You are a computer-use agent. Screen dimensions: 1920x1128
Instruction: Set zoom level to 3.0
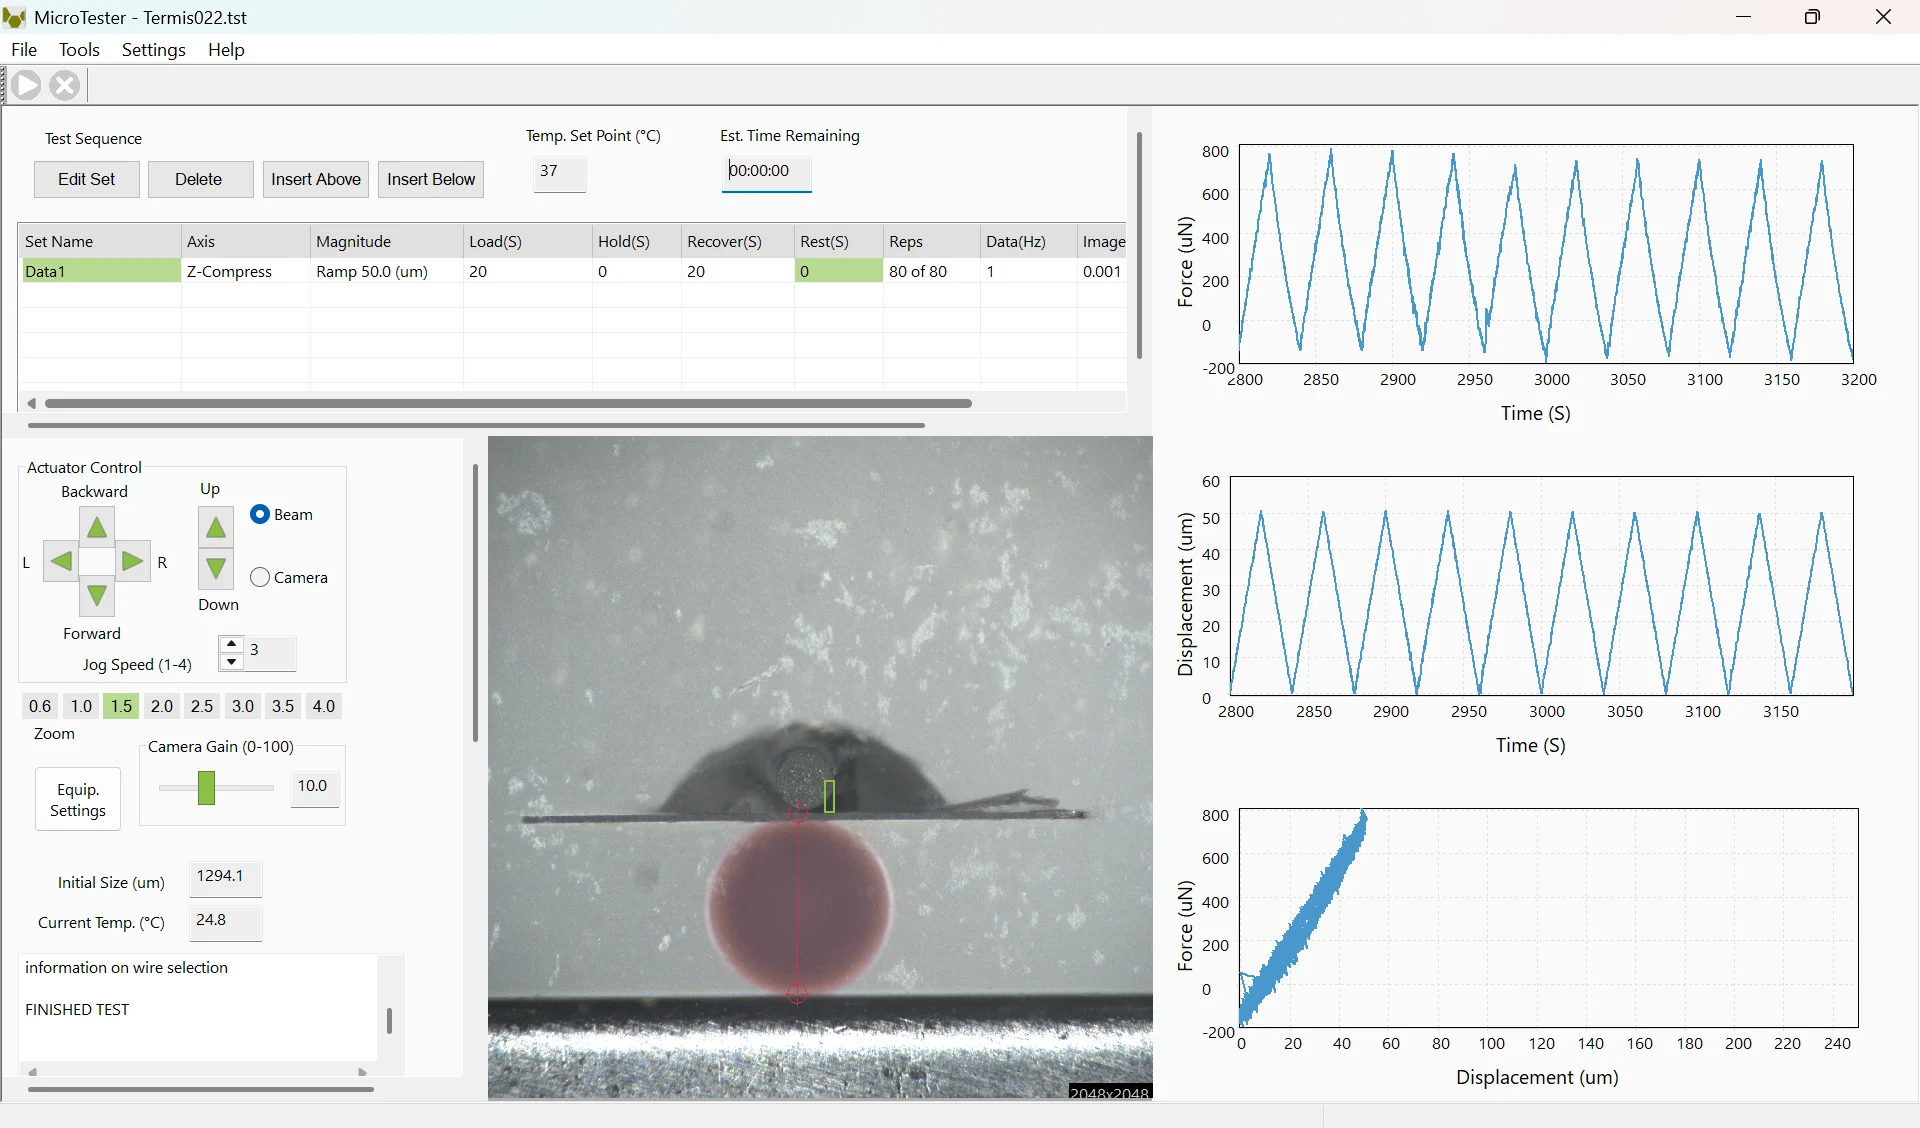tap(243, 706)
